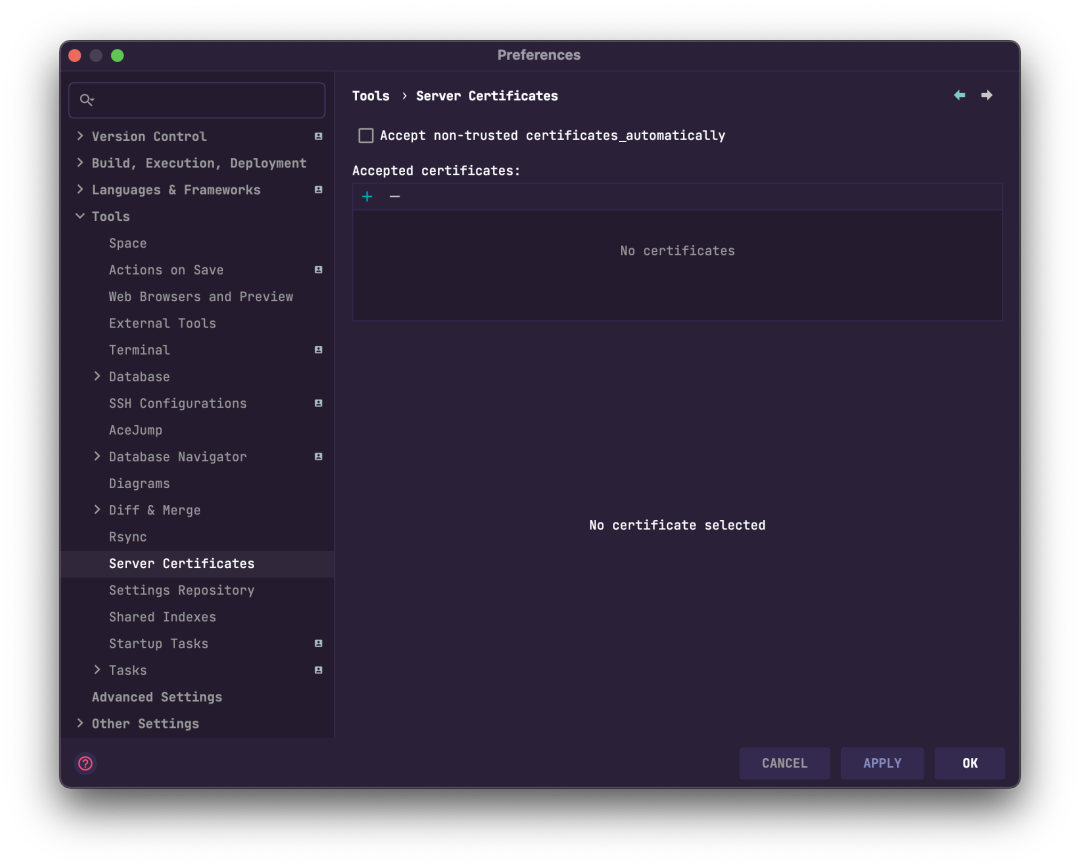Image resolution: width=1080 pixels, height=867 pixels.
Task: Click the Tools breadcrumb link
Action: click(371, 96)
